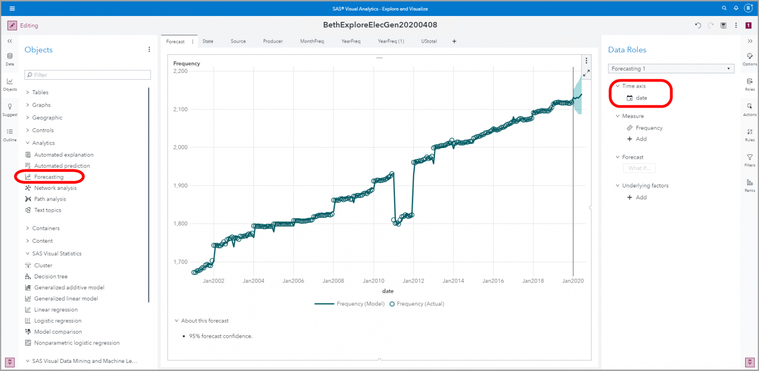Collapse the SAS Visual Statistics group
The height and width of the screenshot is (371, 759).
coord(28,253)
